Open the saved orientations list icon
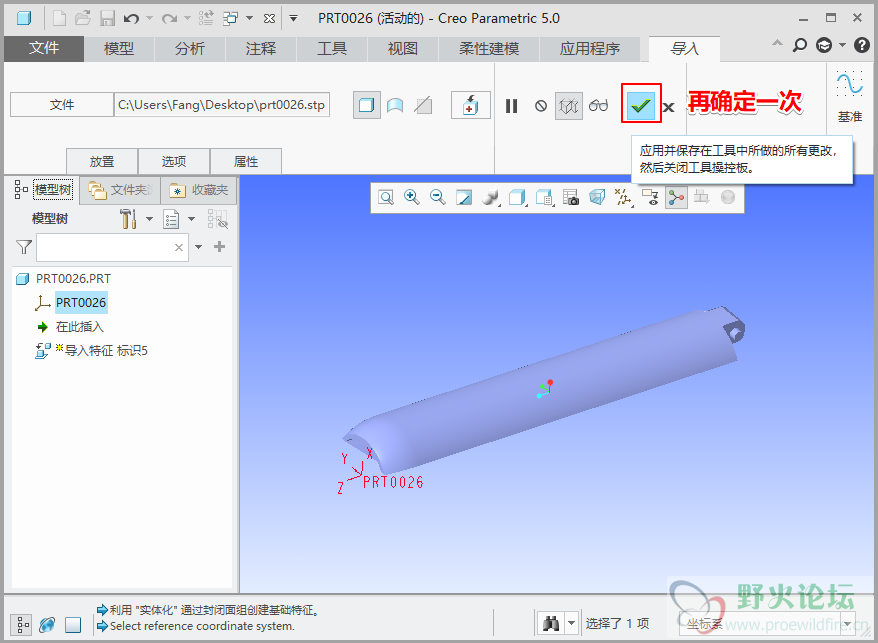The width and height of the screenshot is (878, 643). pyautogui.click(x=544, y=197)
